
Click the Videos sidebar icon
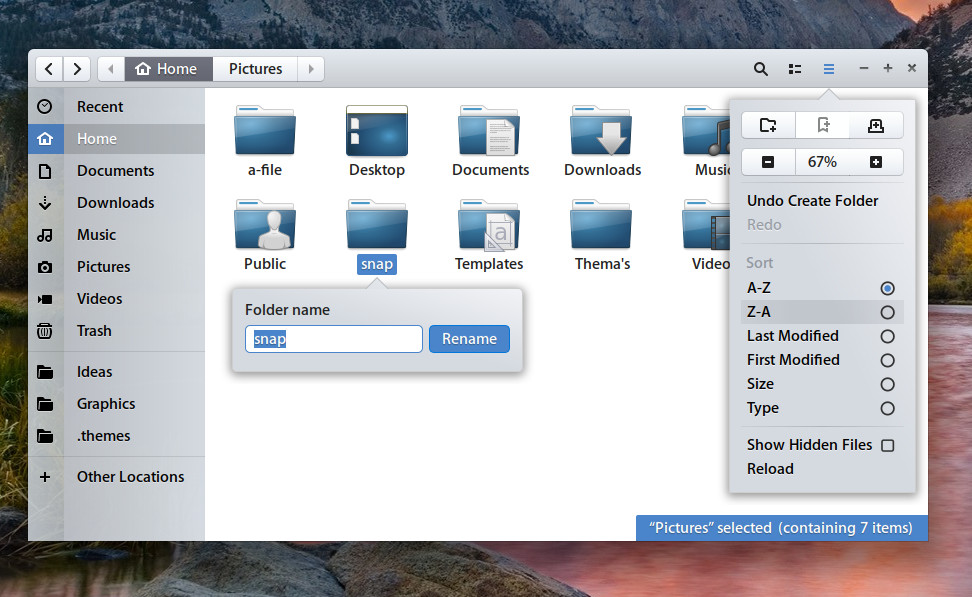click(x=45, y=299)
